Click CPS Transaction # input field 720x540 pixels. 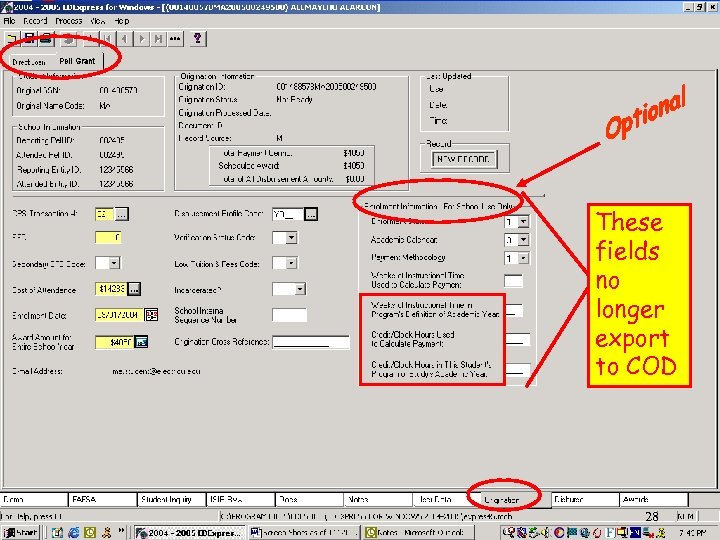pyautogui.click(x=104, y=214)
